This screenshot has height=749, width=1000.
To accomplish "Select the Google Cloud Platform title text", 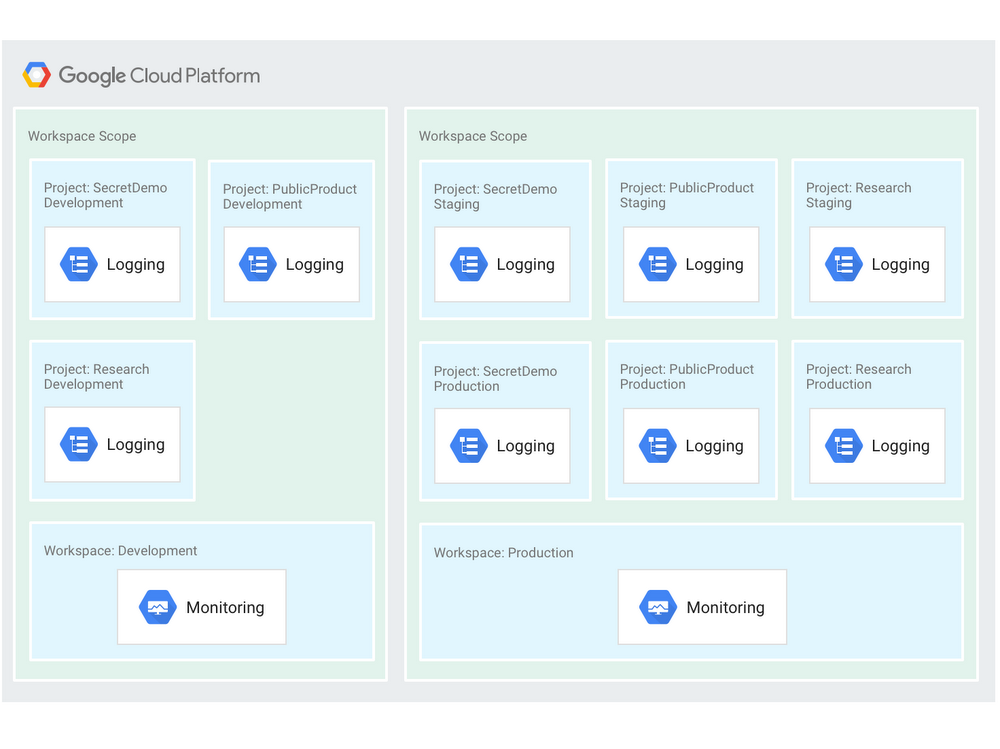I will coord(159,76).
